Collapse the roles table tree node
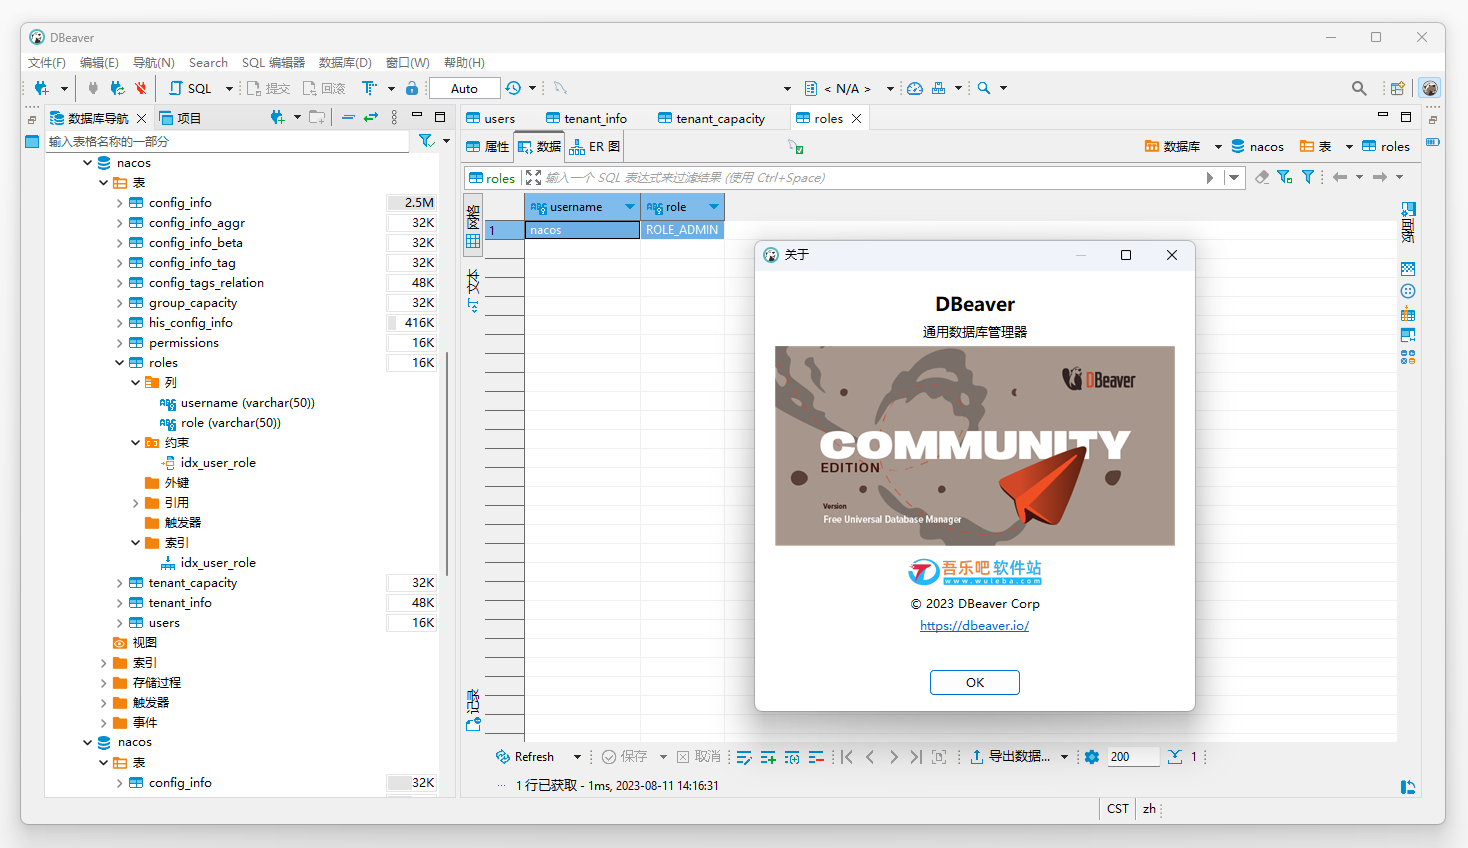The width and height of the screenshot is (1468, 848). coord(120,363)
